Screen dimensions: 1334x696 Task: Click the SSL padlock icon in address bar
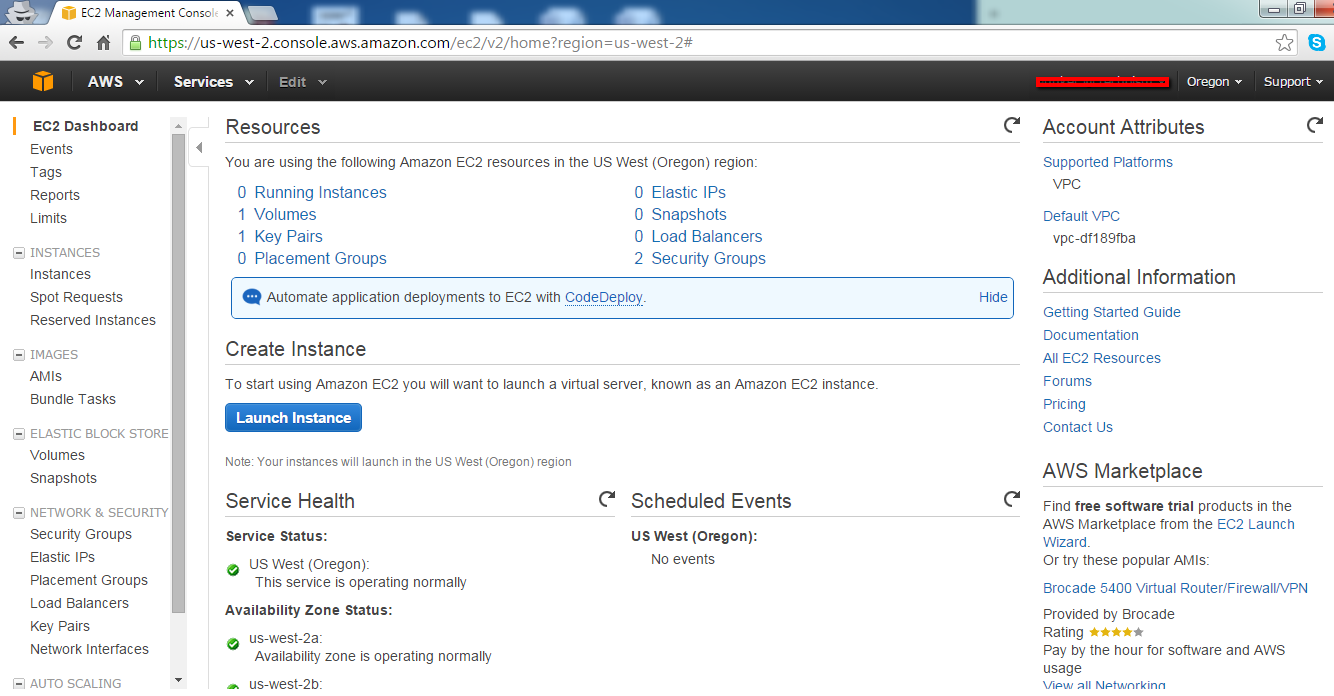tap(136, 42)
